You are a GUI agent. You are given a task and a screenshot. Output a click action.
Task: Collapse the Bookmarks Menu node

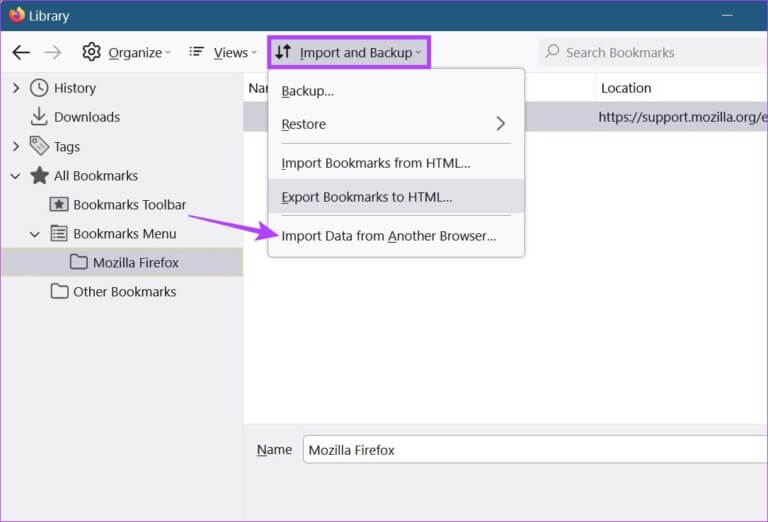[x=35, y=234]
